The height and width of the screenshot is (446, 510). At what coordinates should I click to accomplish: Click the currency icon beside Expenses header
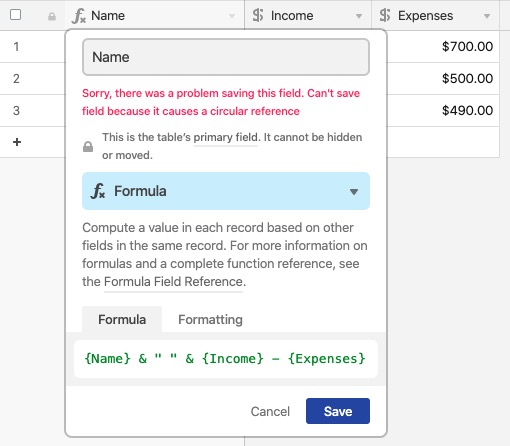point(385,15)
